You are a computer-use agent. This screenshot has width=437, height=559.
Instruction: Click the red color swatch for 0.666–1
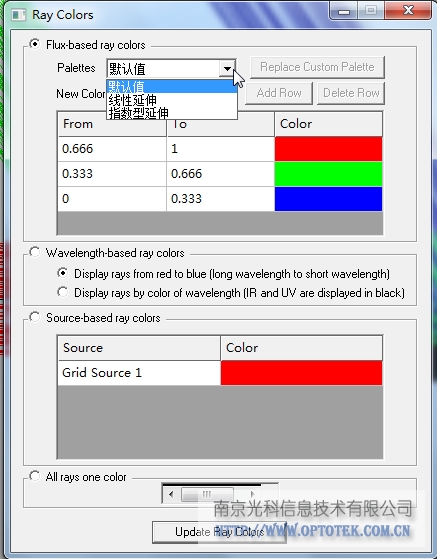coord(328,149)
